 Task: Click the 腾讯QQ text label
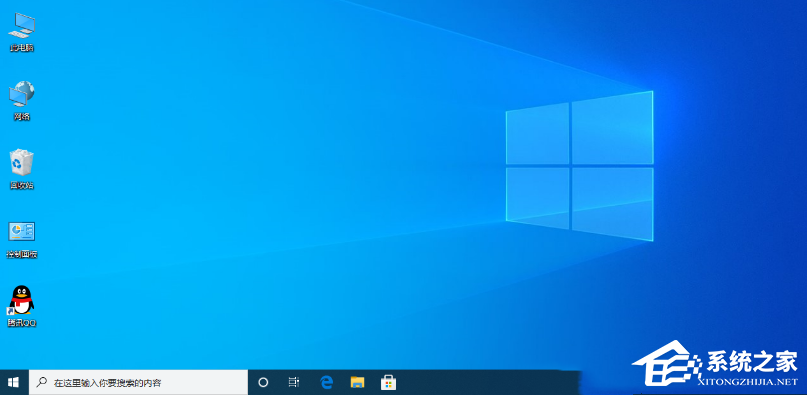22,323
